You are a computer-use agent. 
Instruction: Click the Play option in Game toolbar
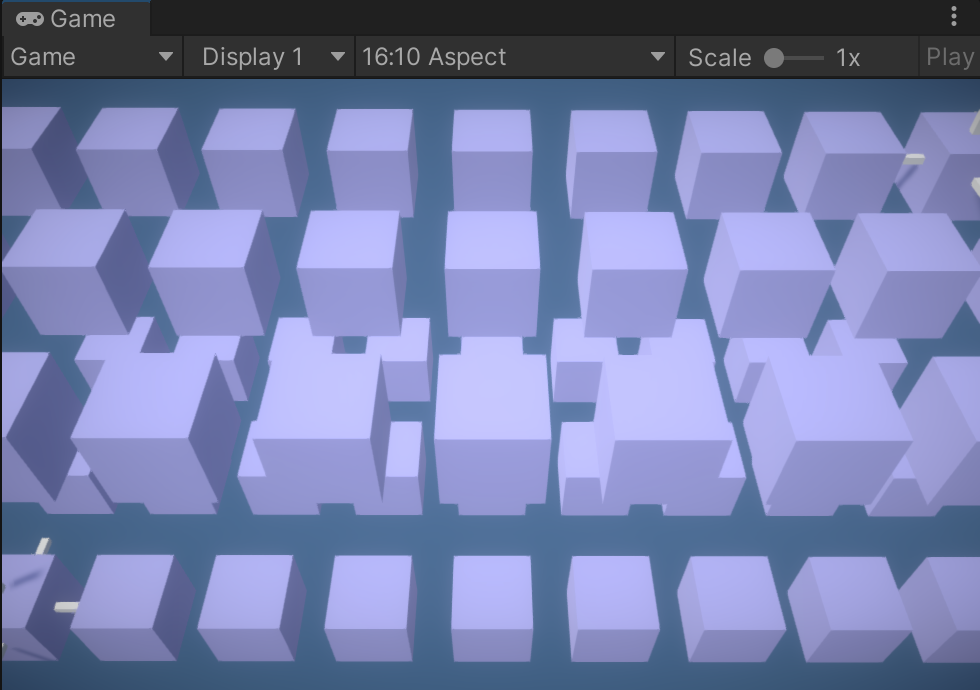(x=950, y=57)
